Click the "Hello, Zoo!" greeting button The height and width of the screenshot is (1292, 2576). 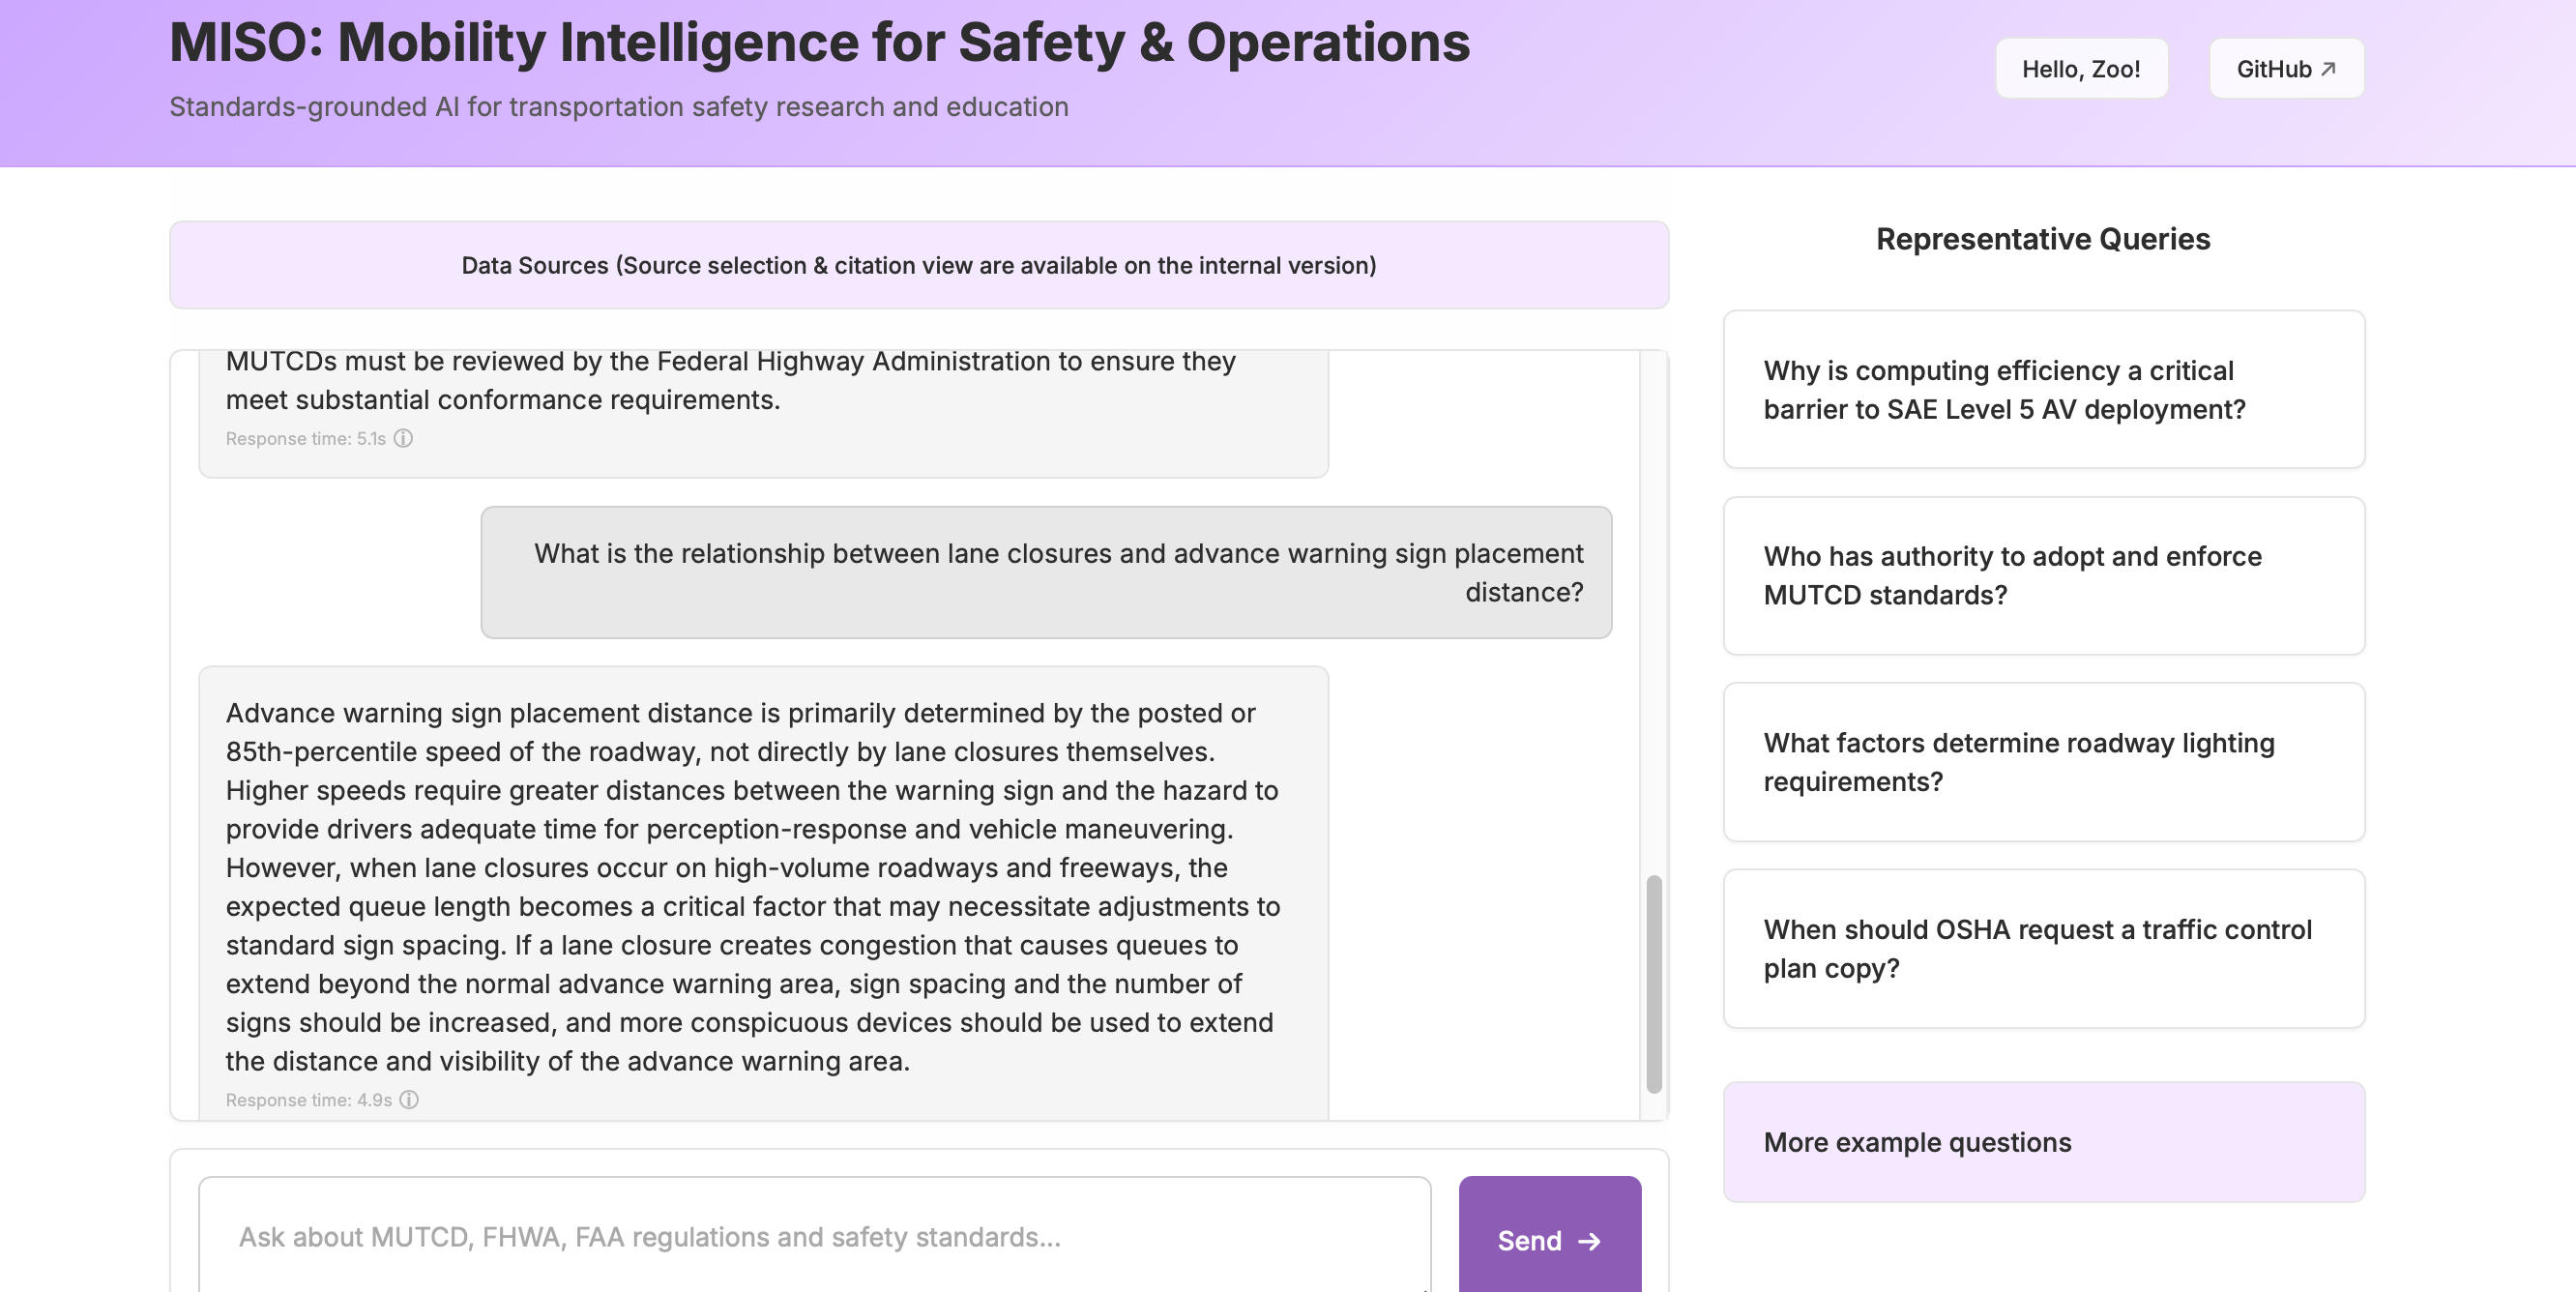[x=2081, y=68]
